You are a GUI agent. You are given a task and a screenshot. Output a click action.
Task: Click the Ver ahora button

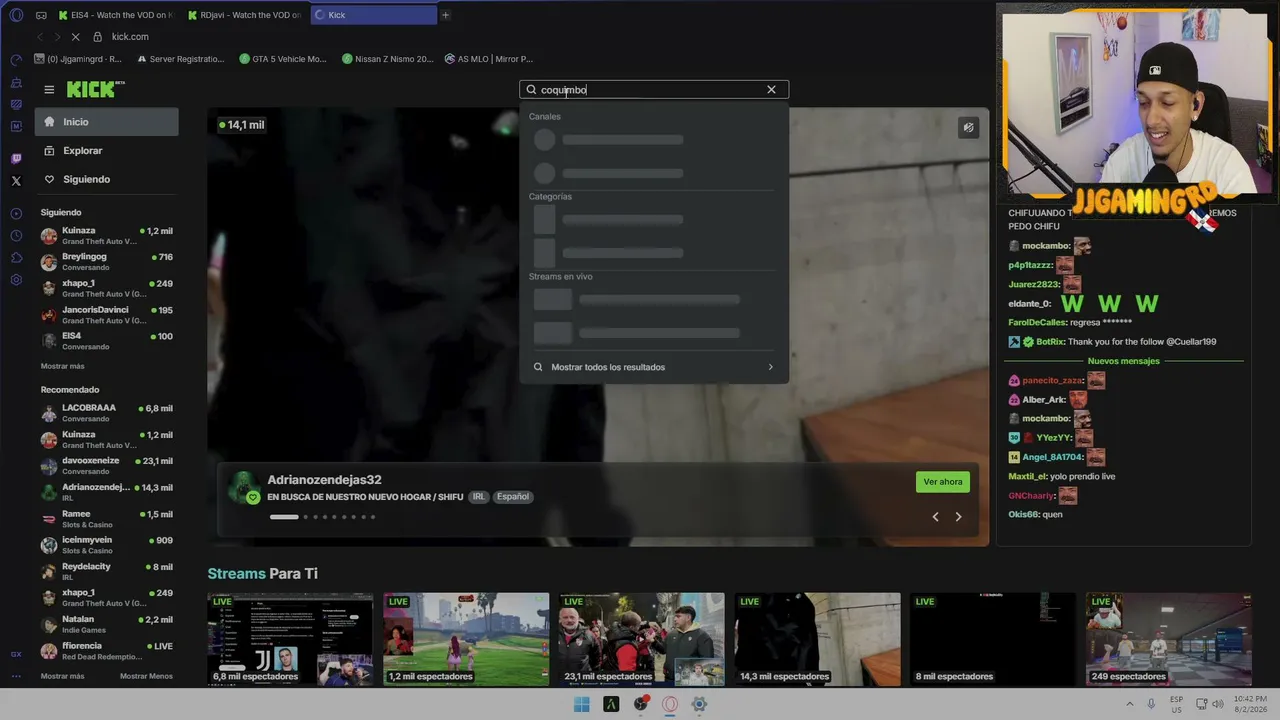click(x=943, y=482)
